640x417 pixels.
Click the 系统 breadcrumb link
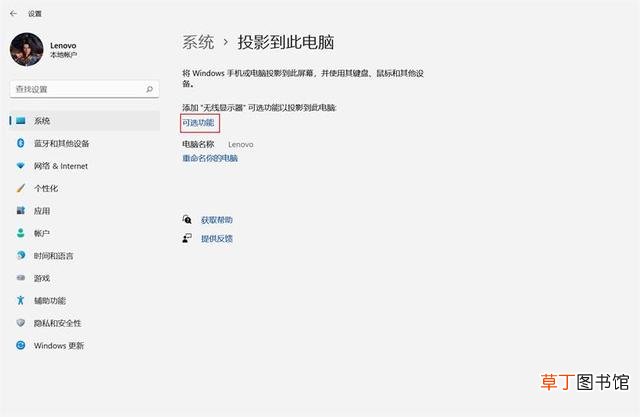(198, 42)
